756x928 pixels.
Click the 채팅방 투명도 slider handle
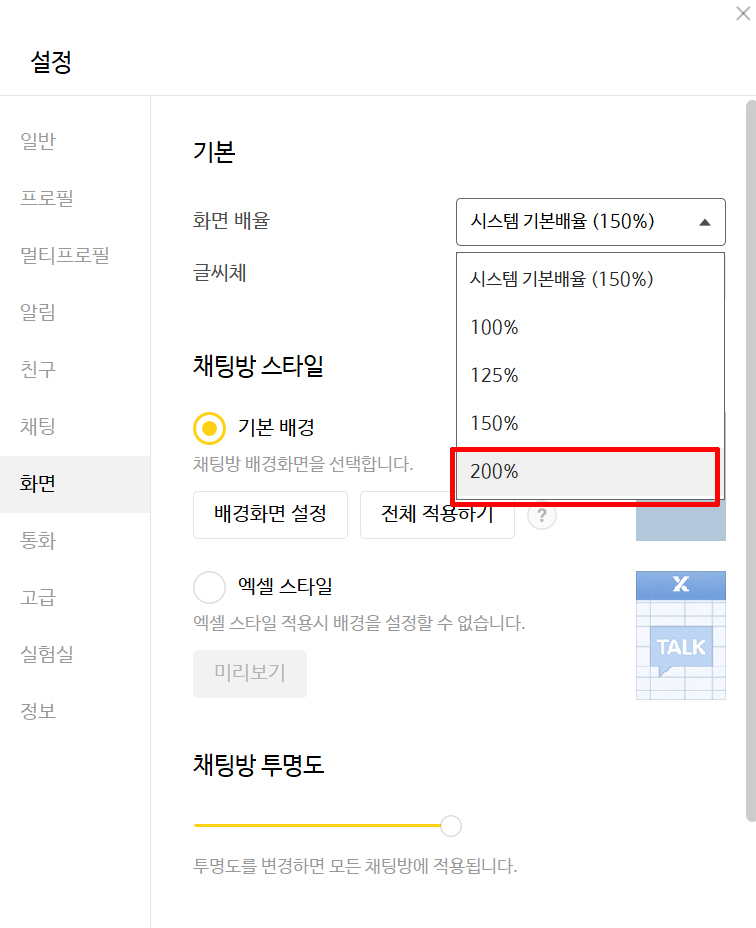[x=451, y=826]
